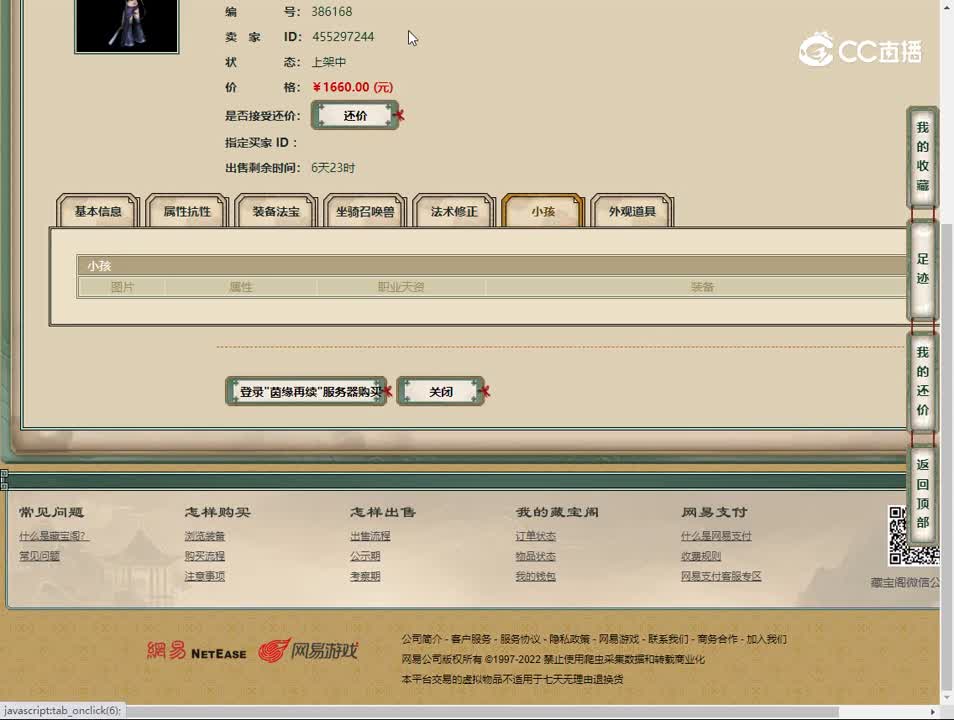954x720 pixels.
Task: Open 订单状态 link
Action: click(535, 536)
